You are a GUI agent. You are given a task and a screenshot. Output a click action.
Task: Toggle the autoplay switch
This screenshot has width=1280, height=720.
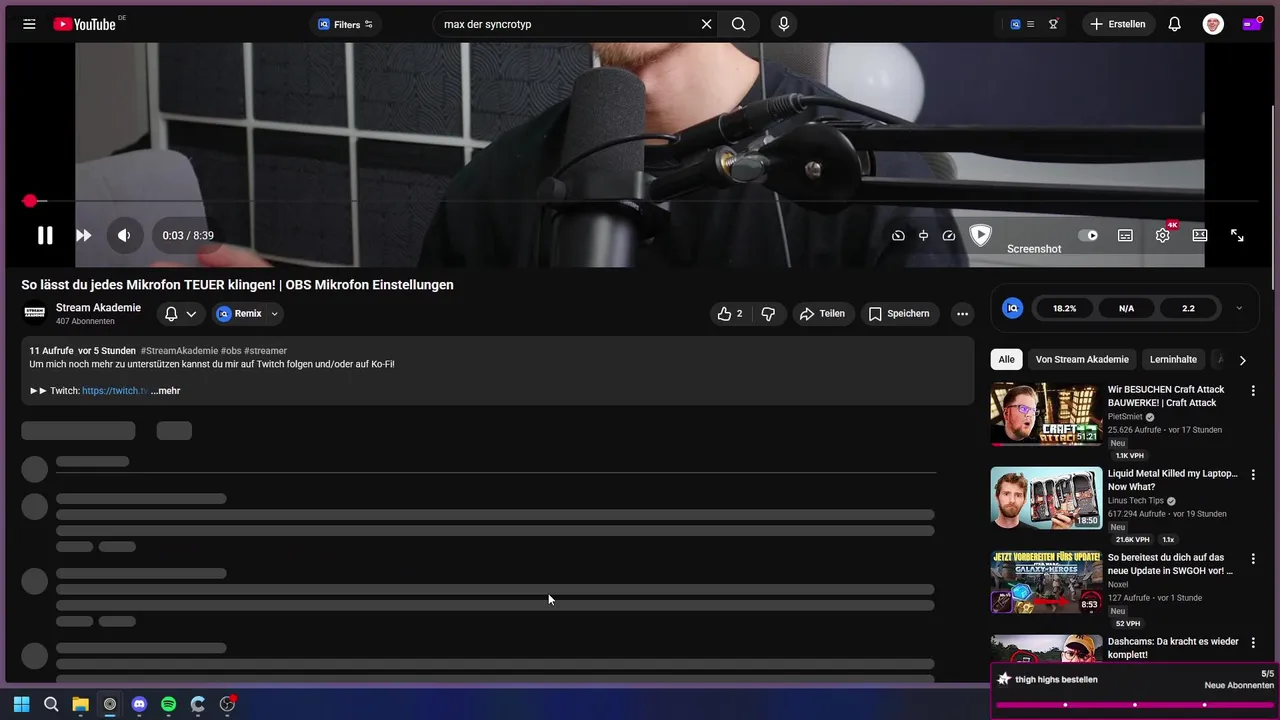coord(1088,235)
